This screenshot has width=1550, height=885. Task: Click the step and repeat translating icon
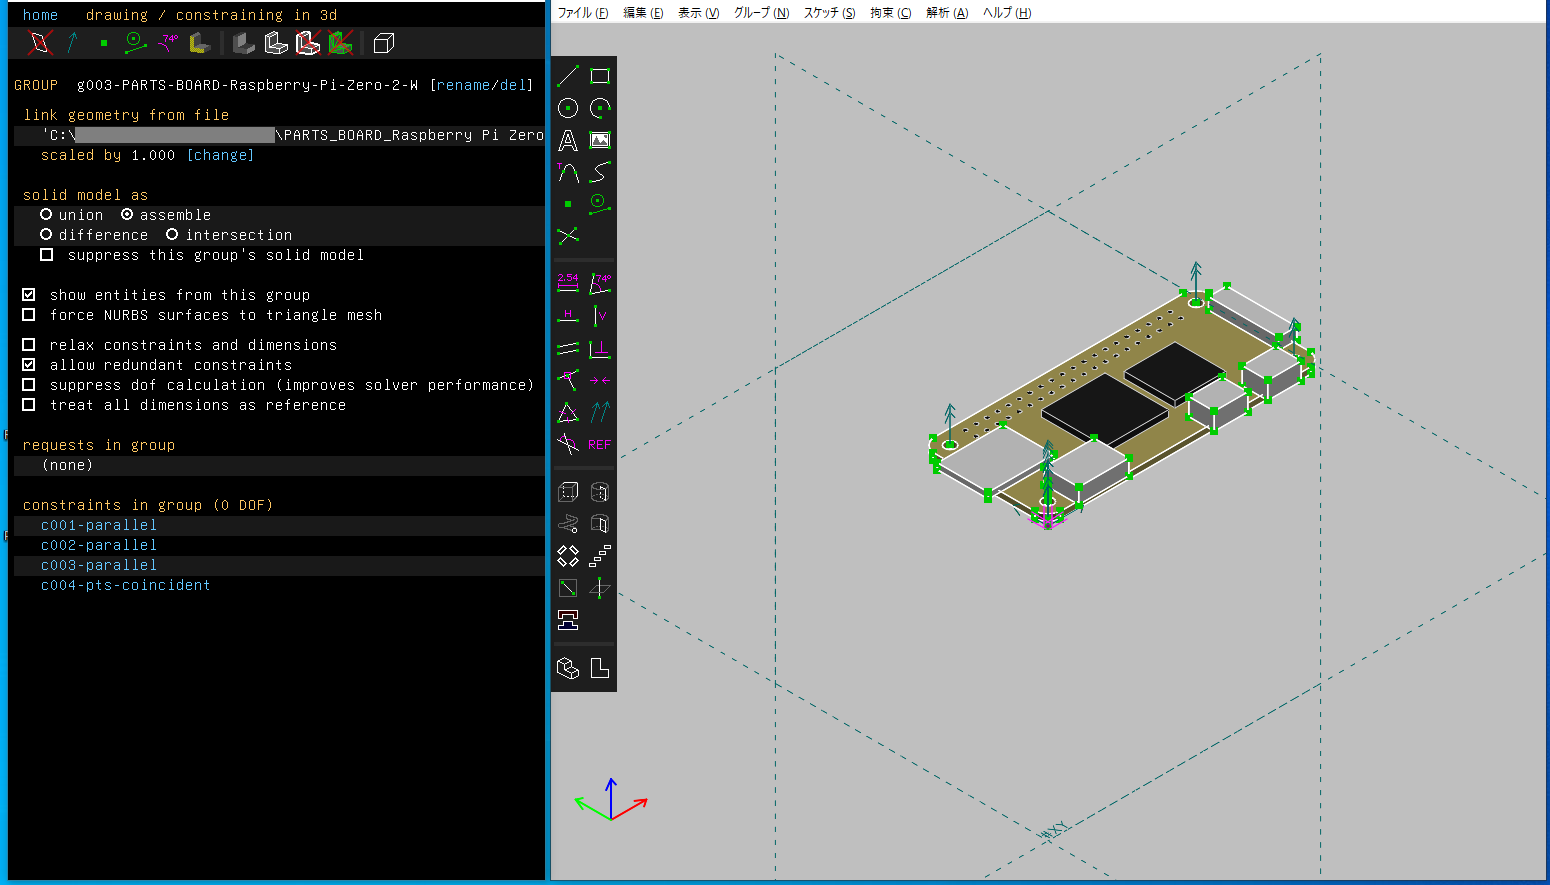600,556
